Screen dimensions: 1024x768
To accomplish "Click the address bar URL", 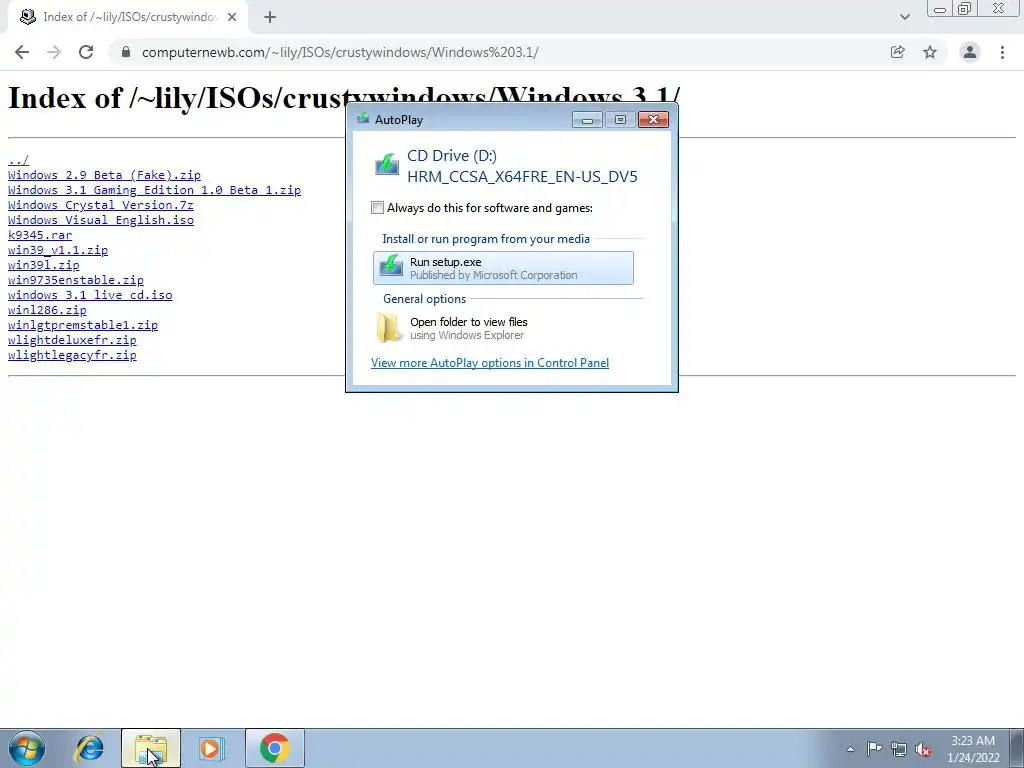I will pos(340,52).
